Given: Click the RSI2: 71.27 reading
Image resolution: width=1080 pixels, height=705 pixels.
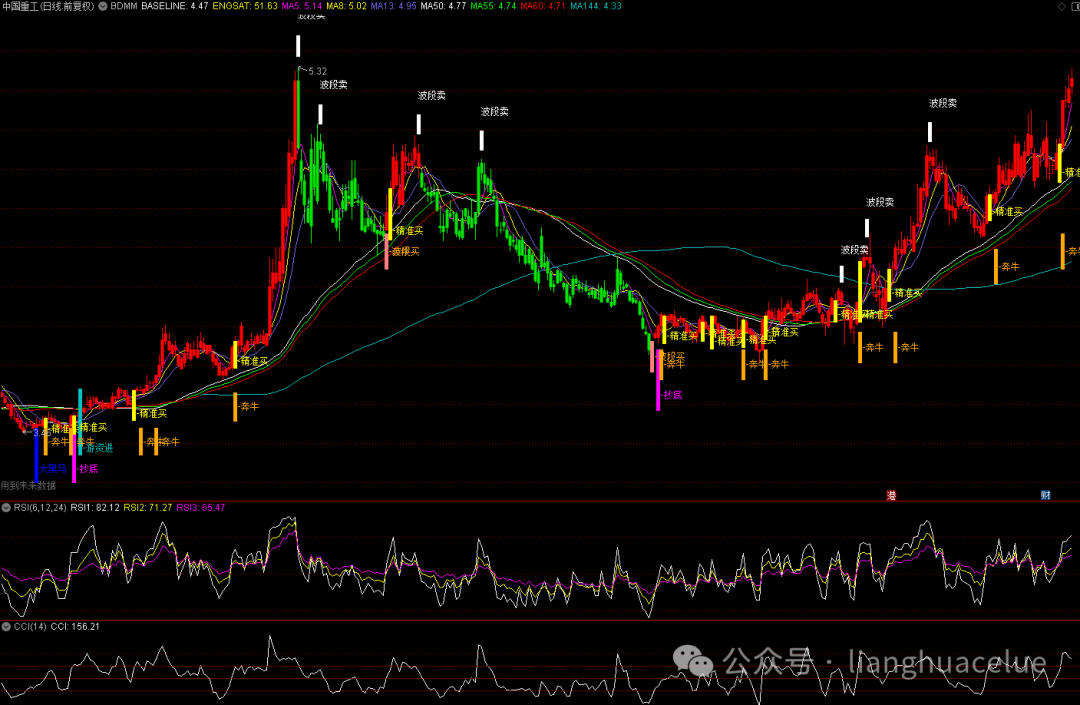Looking at the screenshot, I should [x=148, y=507].
